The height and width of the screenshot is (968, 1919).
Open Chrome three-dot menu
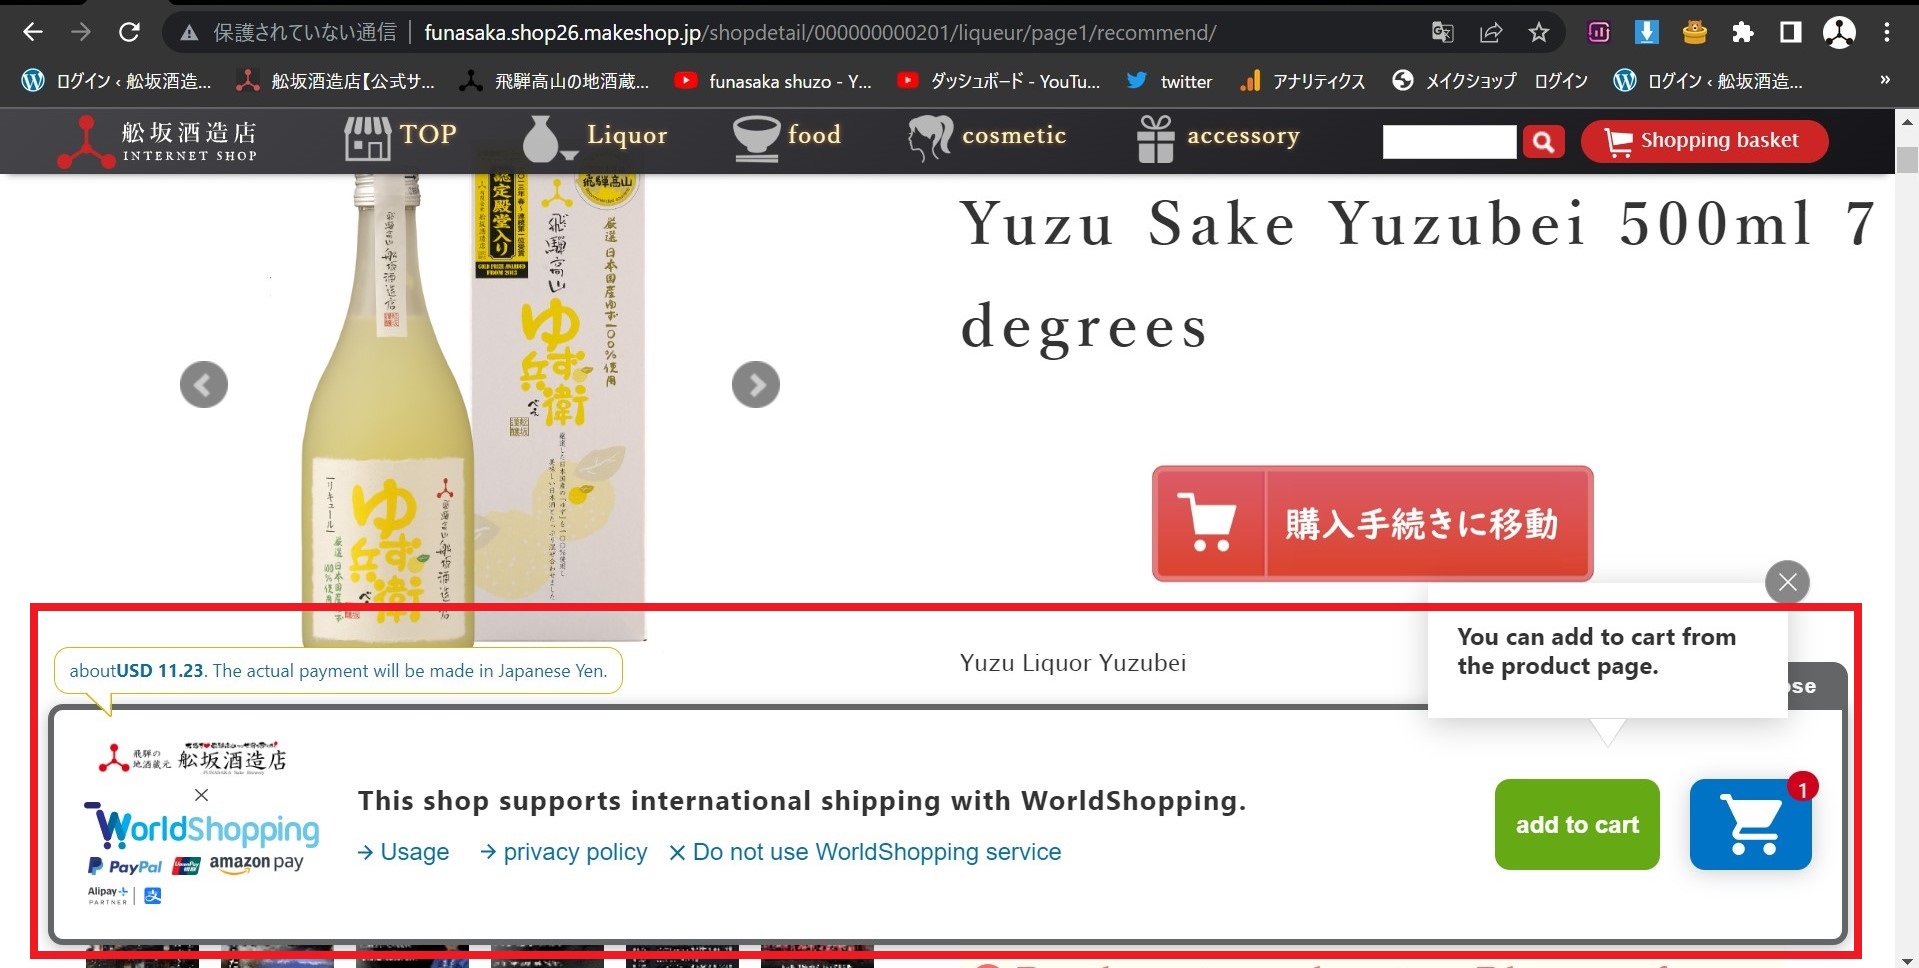pyautogui.click(x=1887, y=32)
